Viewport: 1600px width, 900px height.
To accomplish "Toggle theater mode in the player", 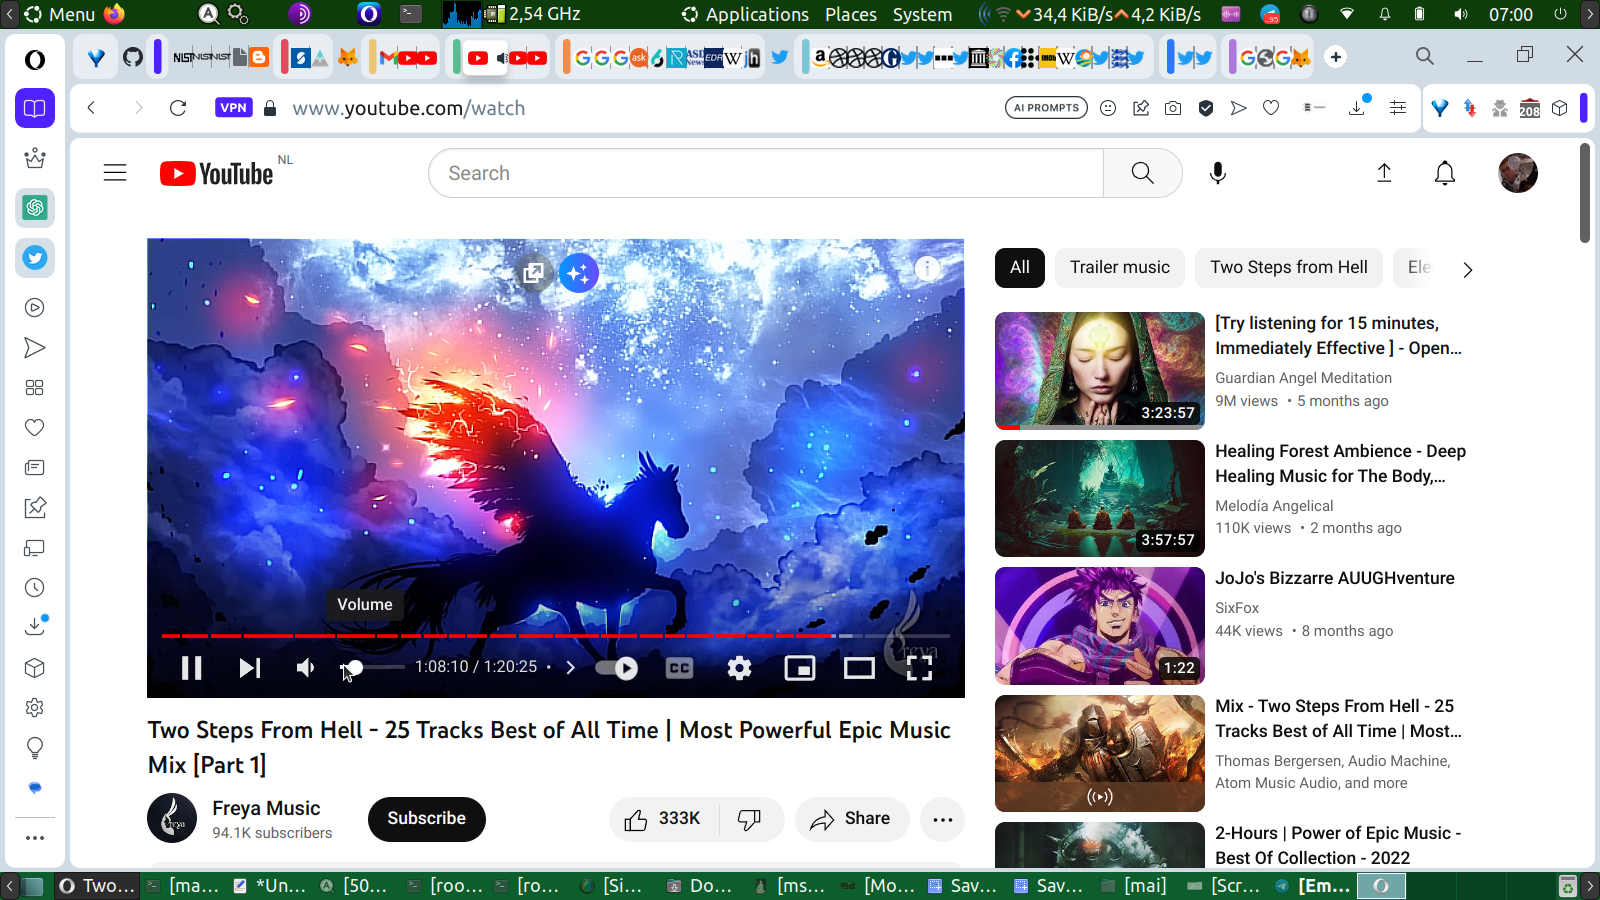I will pyautogui.click(x=859, y=668).
